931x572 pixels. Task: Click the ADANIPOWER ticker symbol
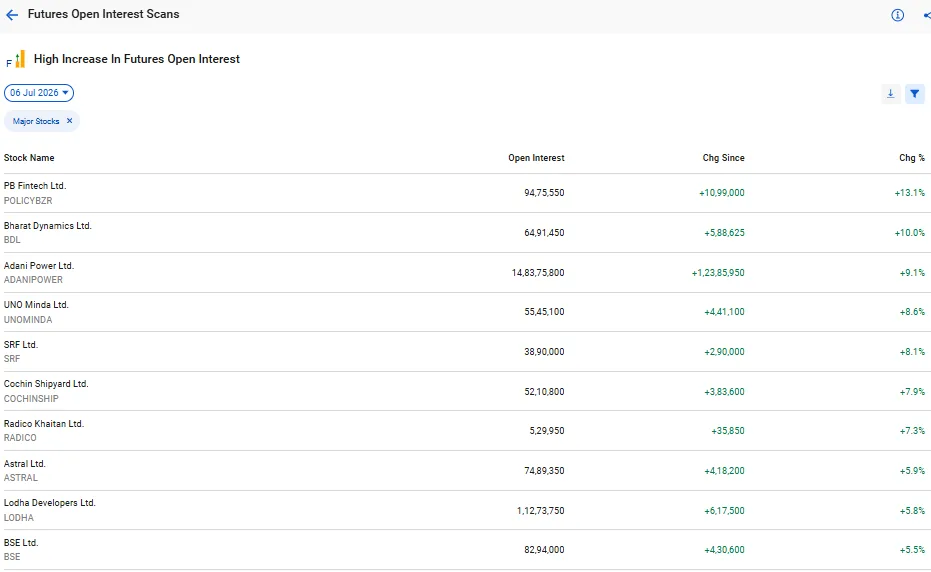point(33,280)
